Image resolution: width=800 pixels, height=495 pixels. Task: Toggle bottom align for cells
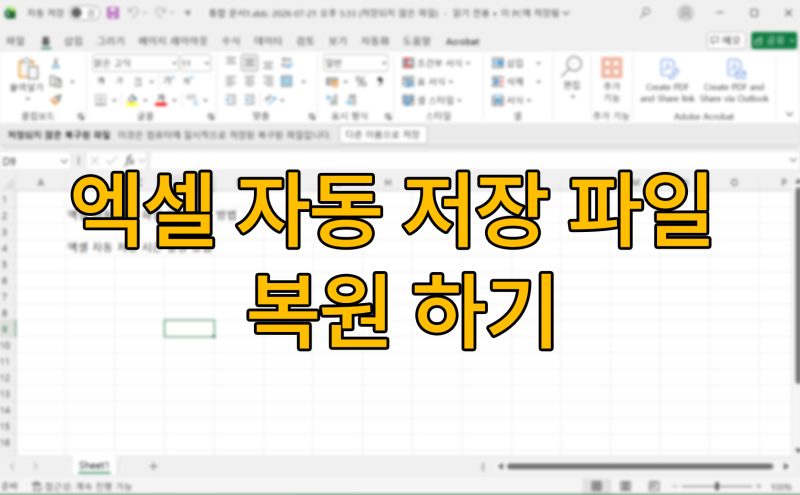(x=268, y=63)
